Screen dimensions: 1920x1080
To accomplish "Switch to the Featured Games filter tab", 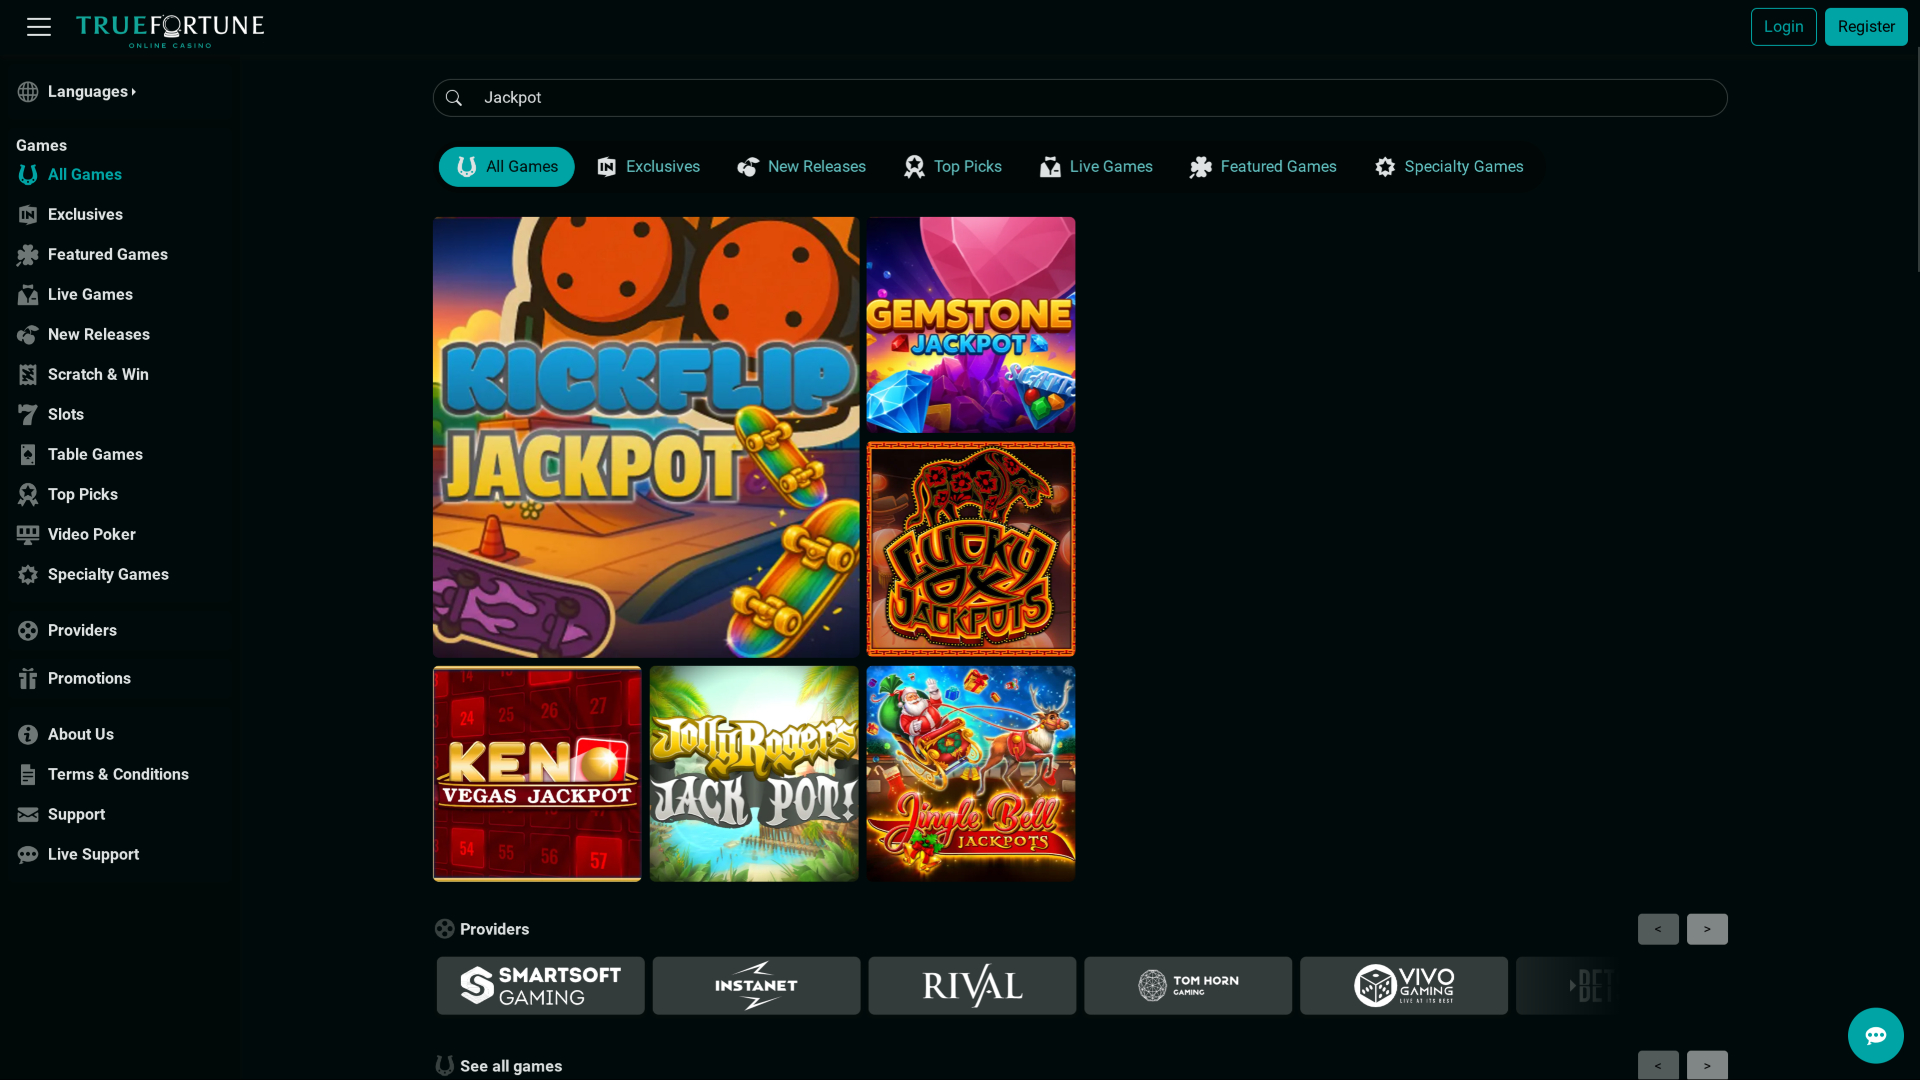I will click(1262, 166).
